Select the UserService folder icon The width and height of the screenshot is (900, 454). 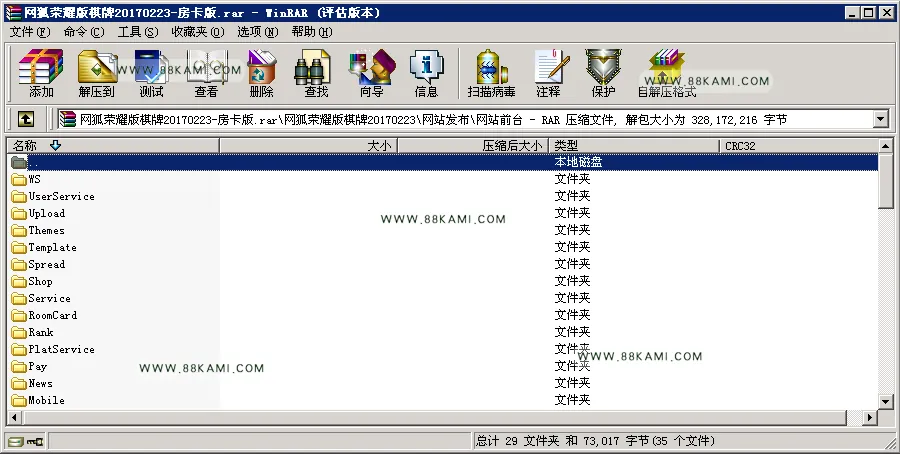pyautogui.click(x=19, y=197)
